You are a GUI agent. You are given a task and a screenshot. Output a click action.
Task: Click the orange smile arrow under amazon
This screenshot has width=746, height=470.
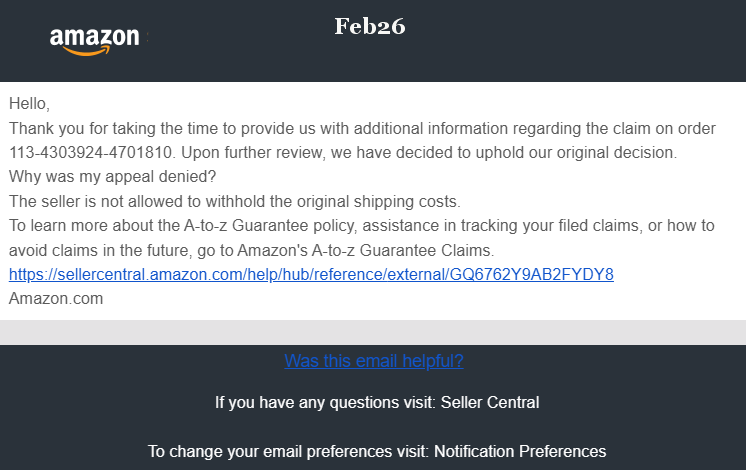coord(87,50)
